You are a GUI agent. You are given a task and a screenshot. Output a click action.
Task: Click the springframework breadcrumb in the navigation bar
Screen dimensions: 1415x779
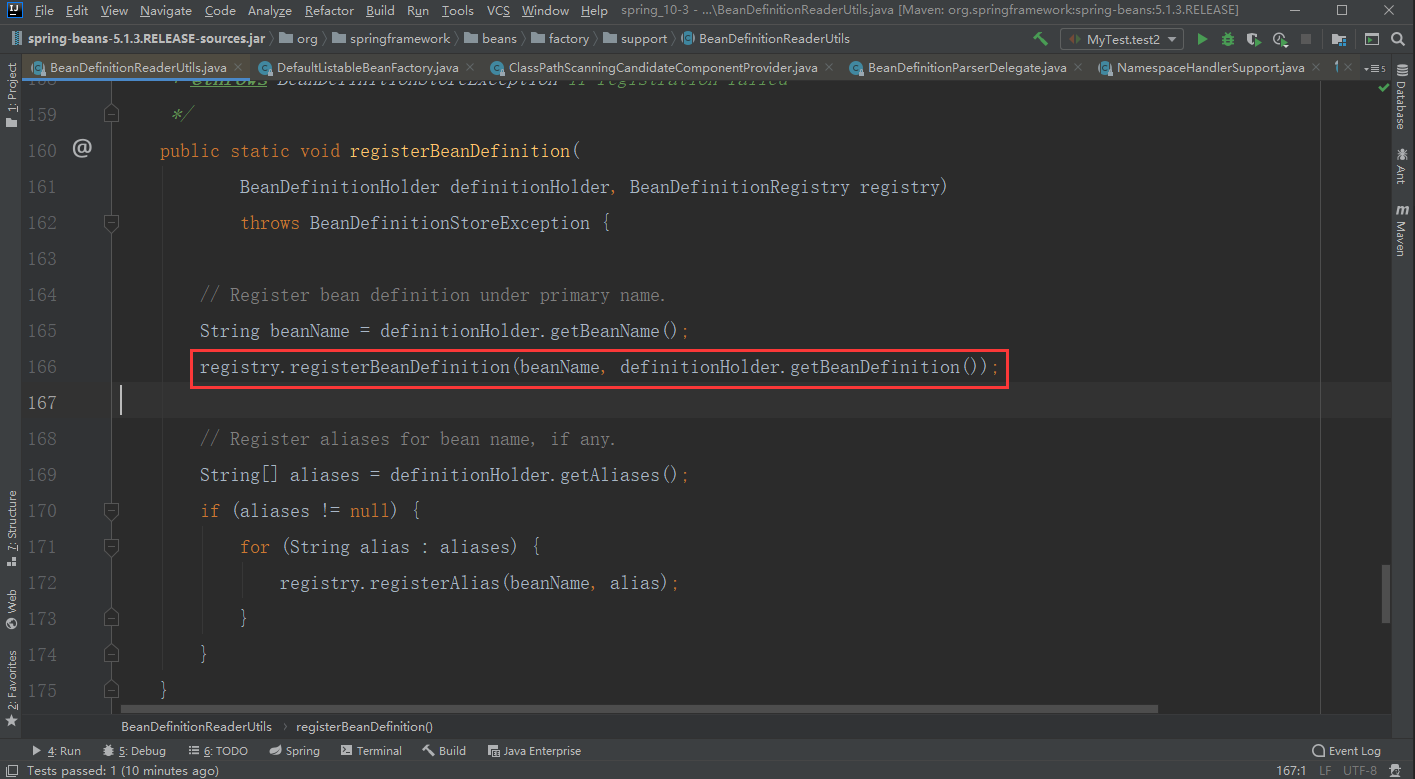391,39
